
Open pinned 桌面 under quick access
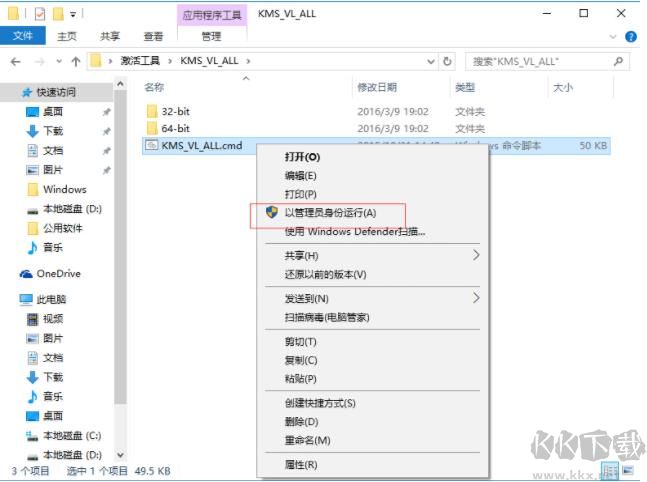tap(53, 111)
